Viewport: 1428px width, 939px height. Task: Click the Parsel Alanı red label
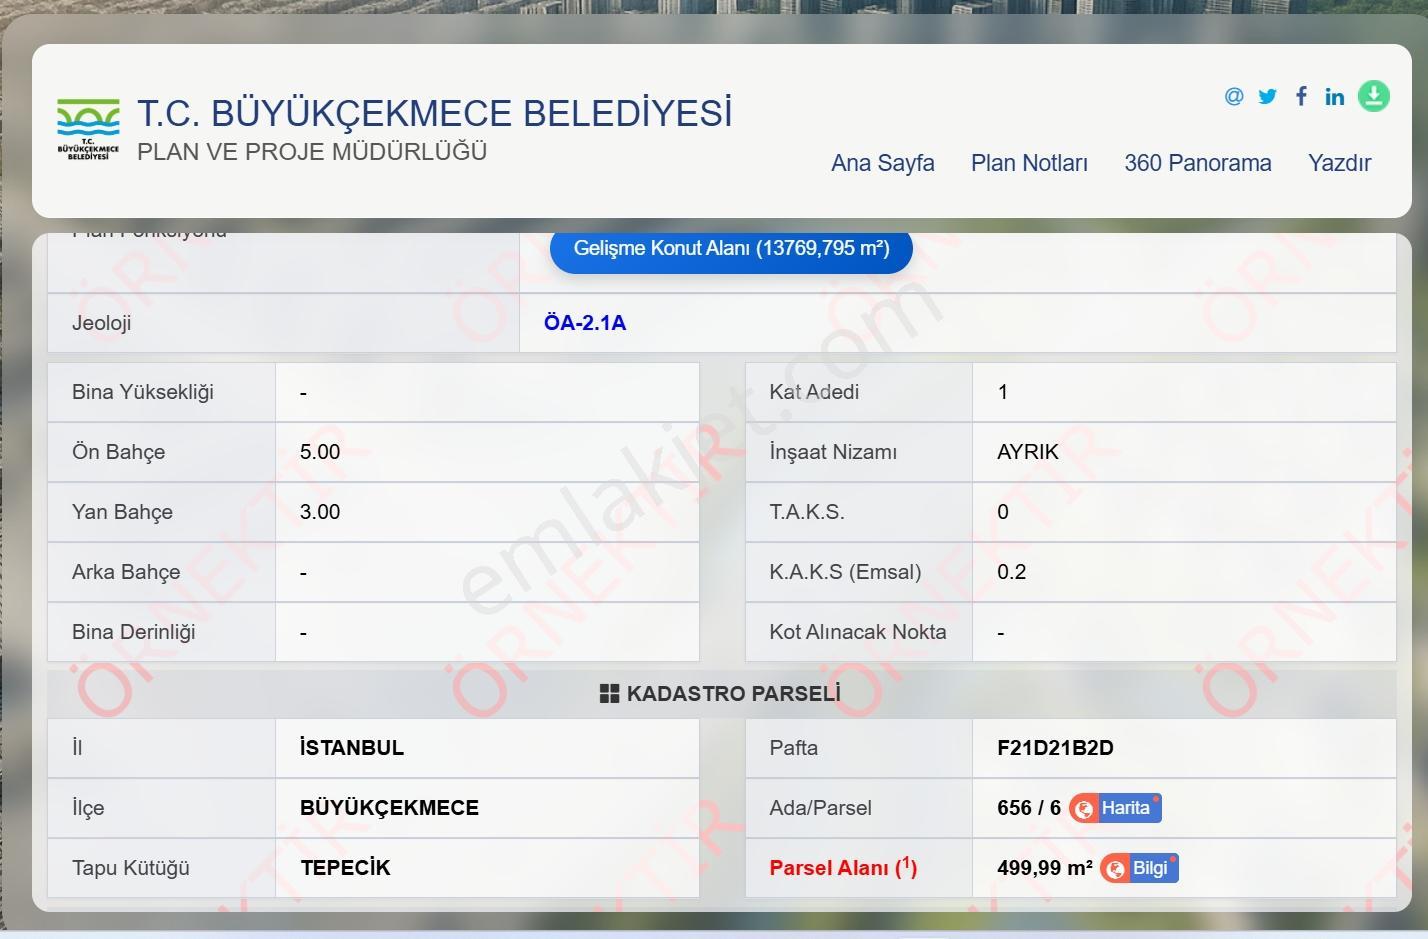[x=843, y=868]
